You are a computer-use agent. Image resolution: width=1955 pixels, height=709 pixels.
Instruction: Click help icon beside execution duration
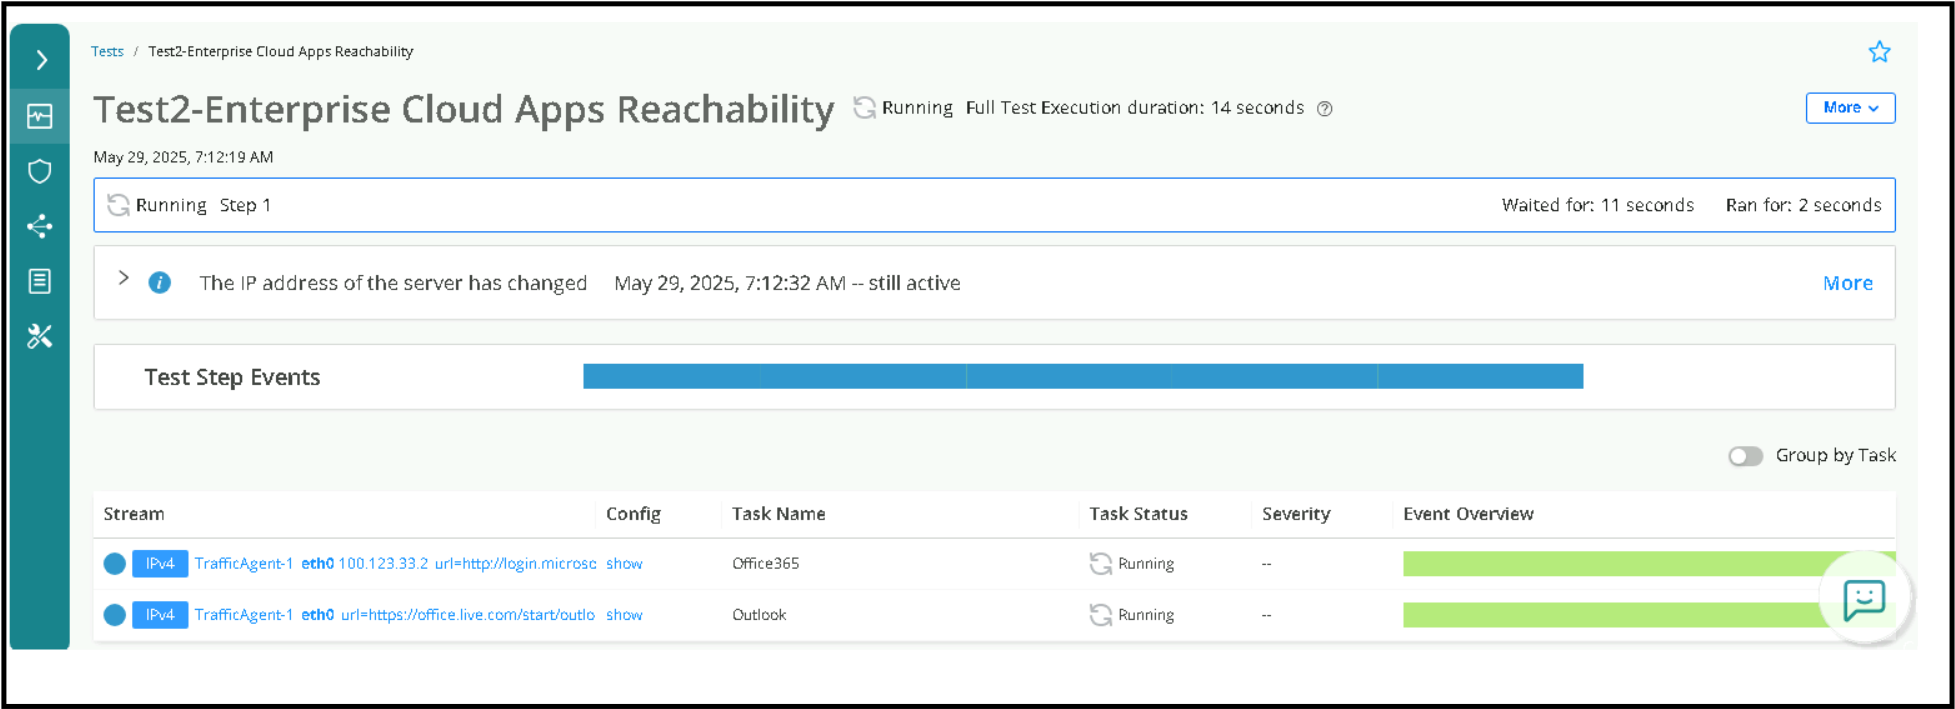tap(1324, 109)
